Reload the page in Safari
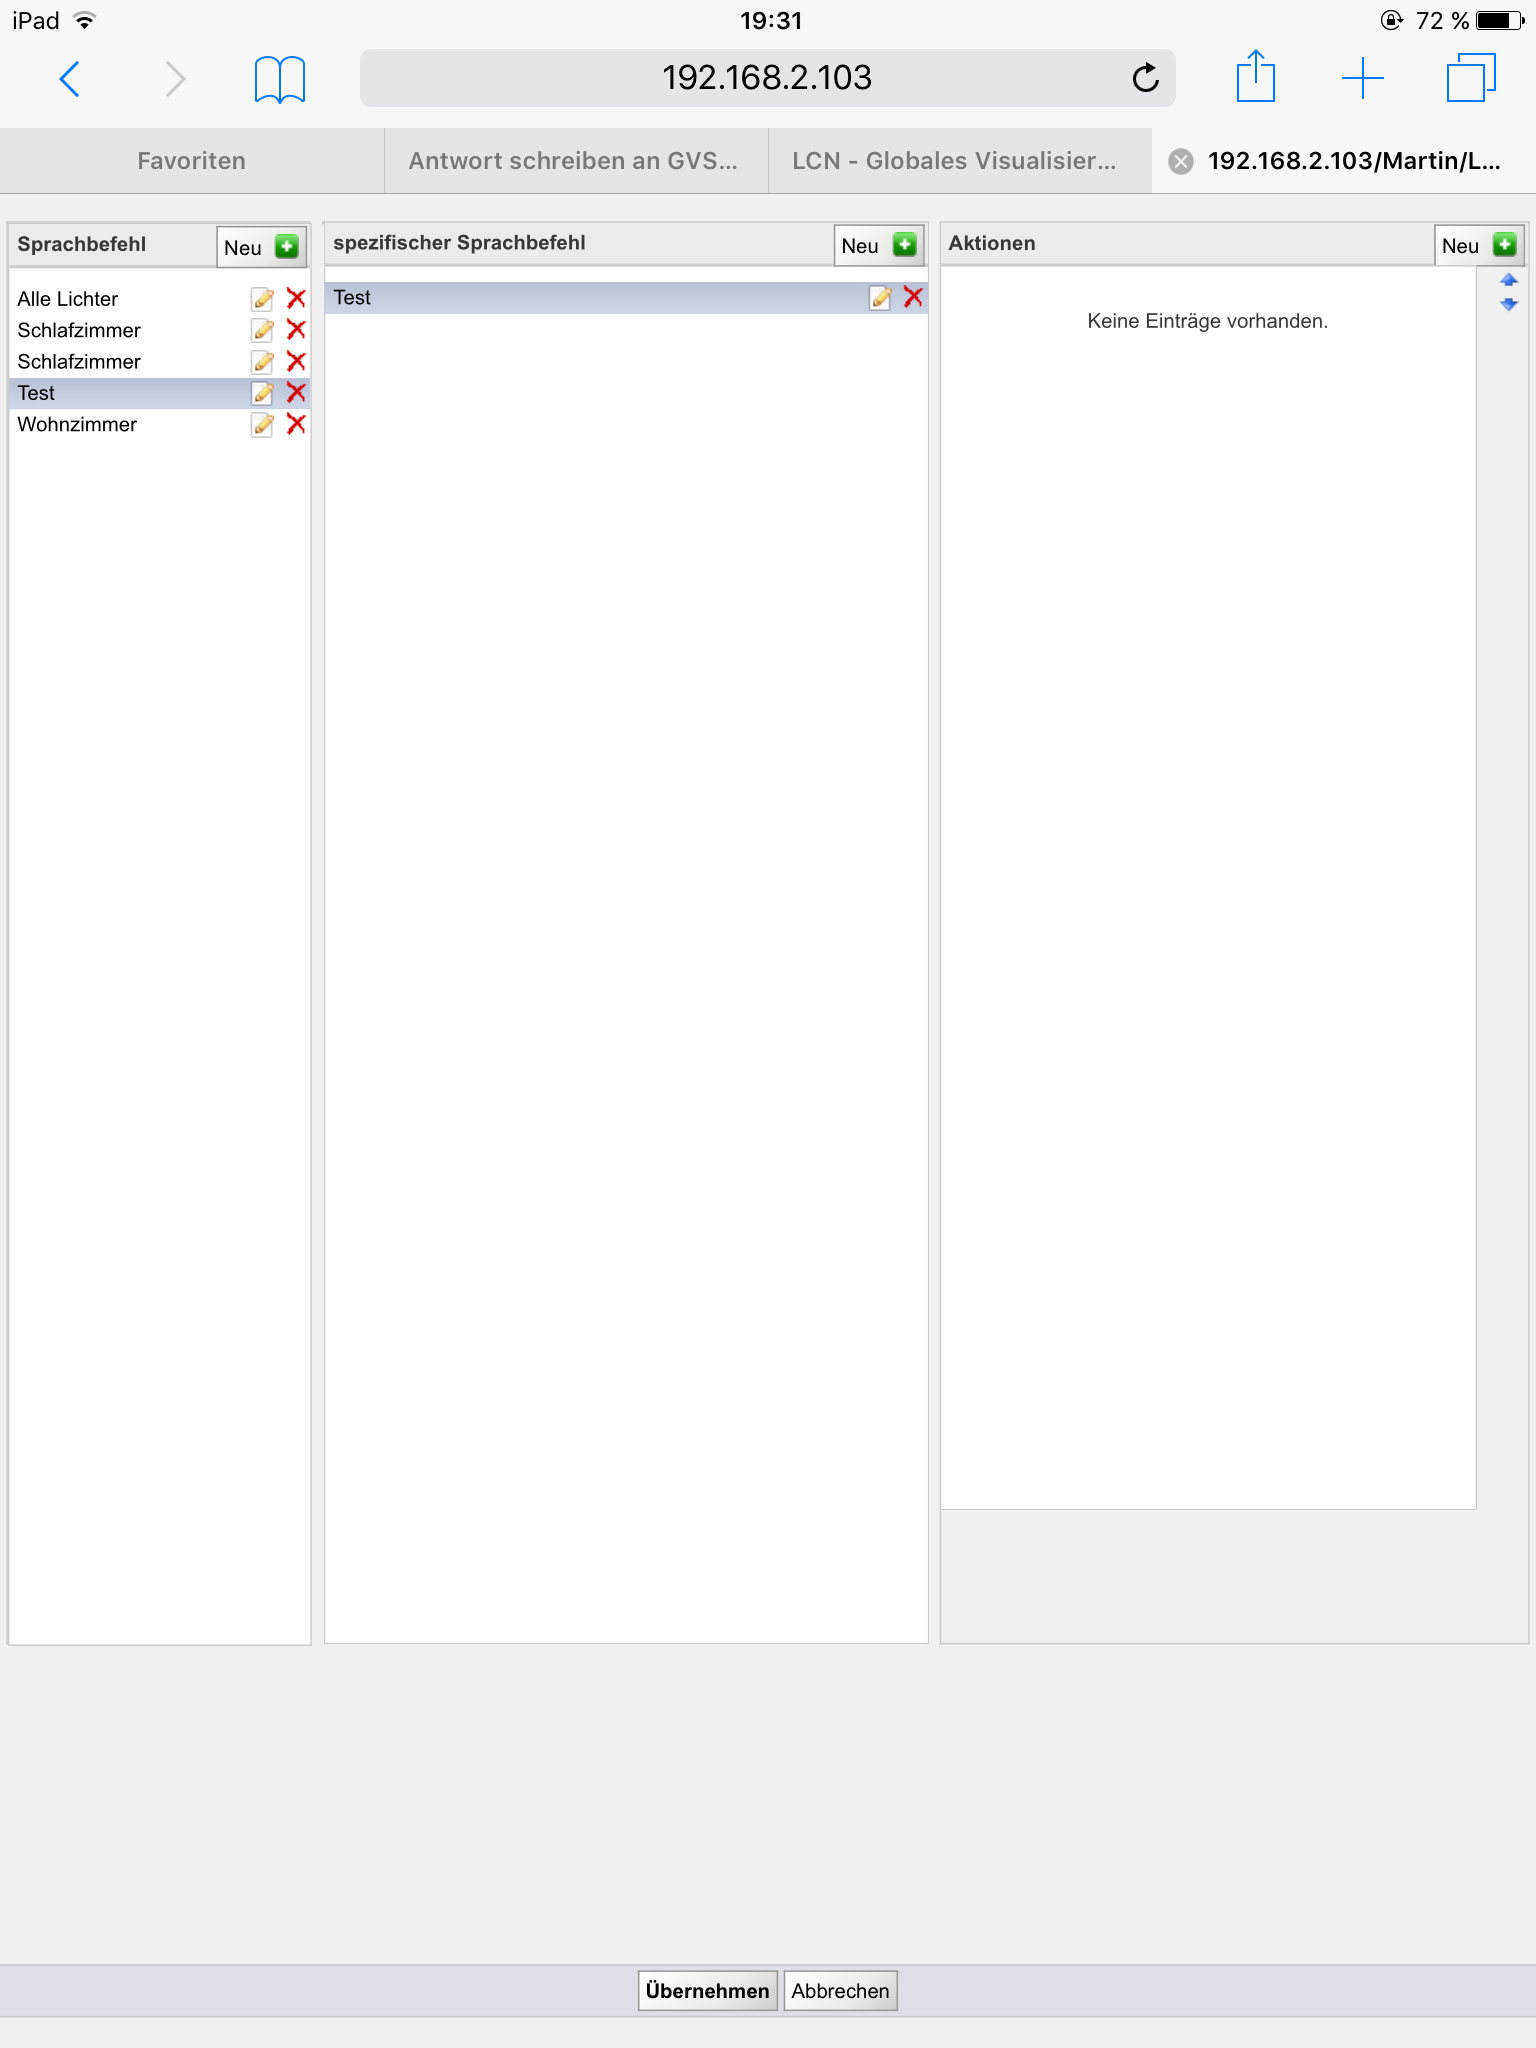 click(1145, 78)
